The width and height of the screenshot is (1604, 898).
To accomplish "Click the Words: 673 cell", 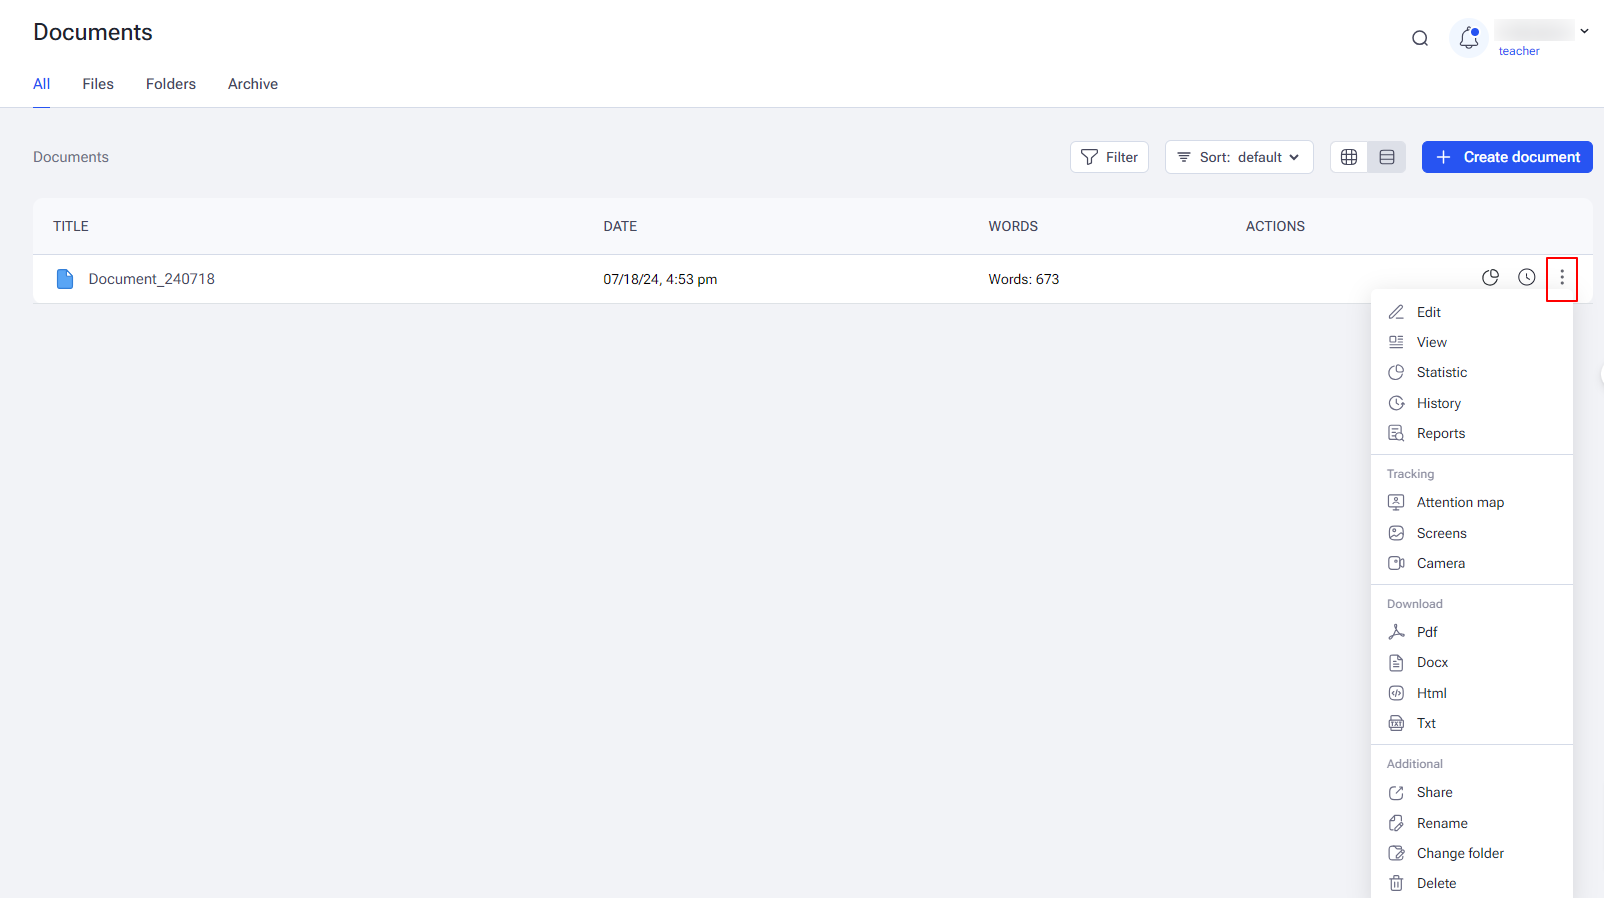I will click(1024, 279).
